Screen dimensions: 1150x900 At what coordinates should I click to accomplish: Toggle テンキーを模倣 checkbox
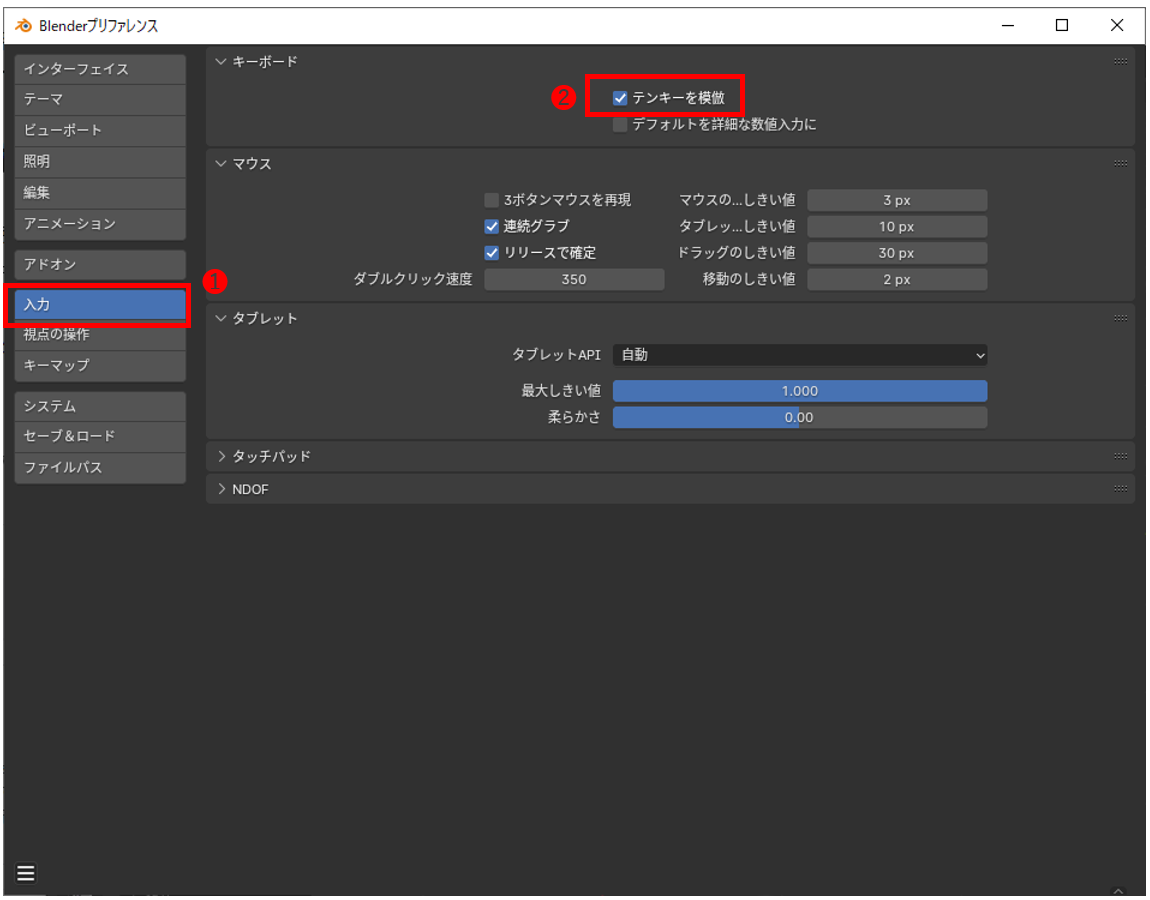click(x=620, y=98)
